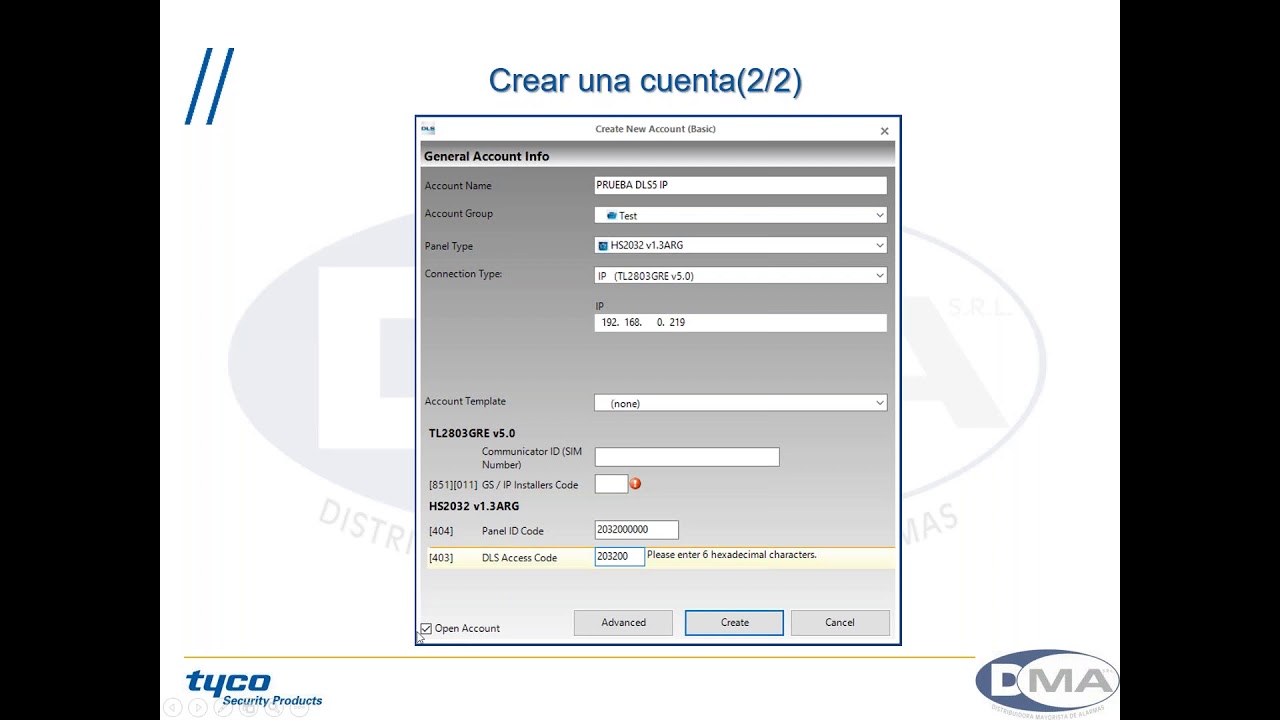Click the HS2032 v1.3ARG section heading
Image resolution: width=1280 pixels, height=720 pixels.
[474, 506]
